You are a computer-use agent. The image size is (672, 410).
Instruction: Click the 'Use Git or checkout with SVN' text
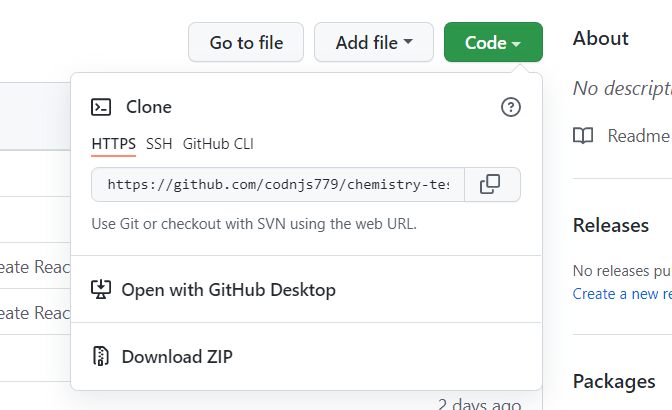(254, 224)
